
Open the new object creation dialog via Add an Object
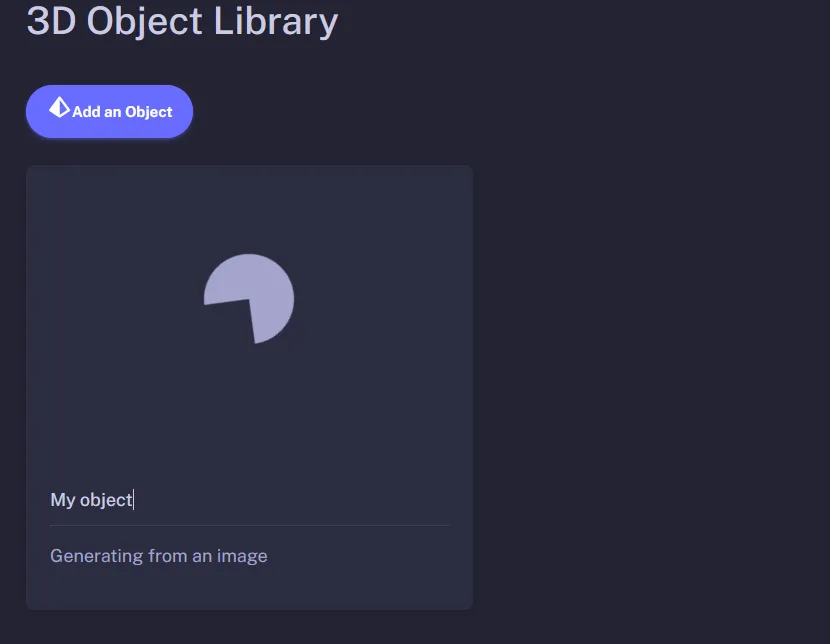pos(109,111)
